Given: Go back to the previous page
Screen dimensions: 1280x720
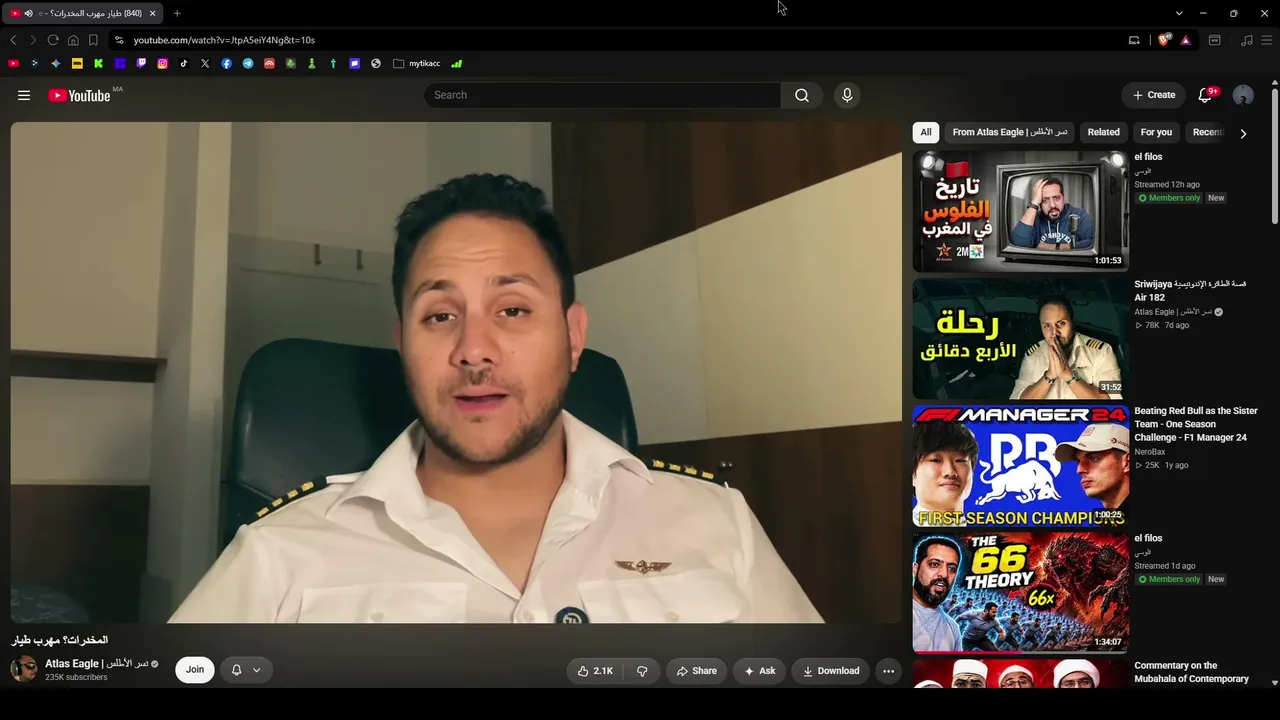Looking at the screenshot, I should click(x=13, y=40).
